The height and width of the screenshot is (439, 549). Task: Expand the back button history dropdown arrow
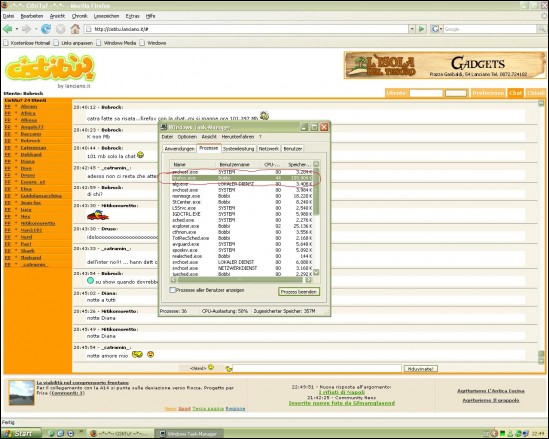(16, 29)
